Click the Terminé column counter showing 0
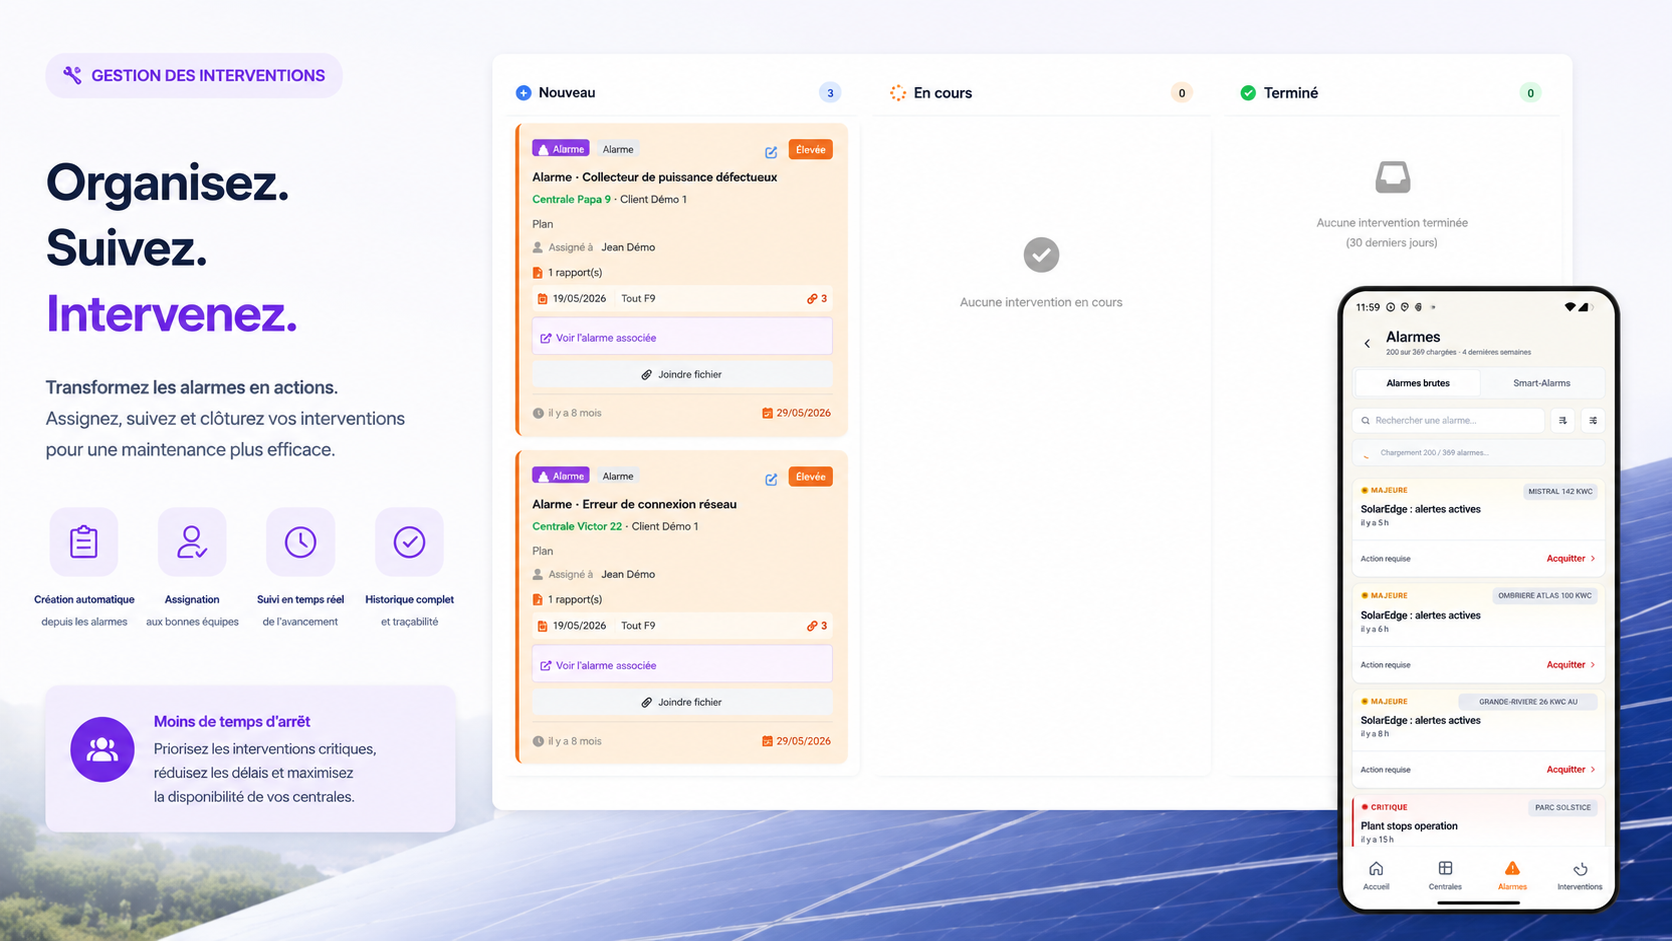This screenshot has width=1672, height=941. pos(1530,93)
